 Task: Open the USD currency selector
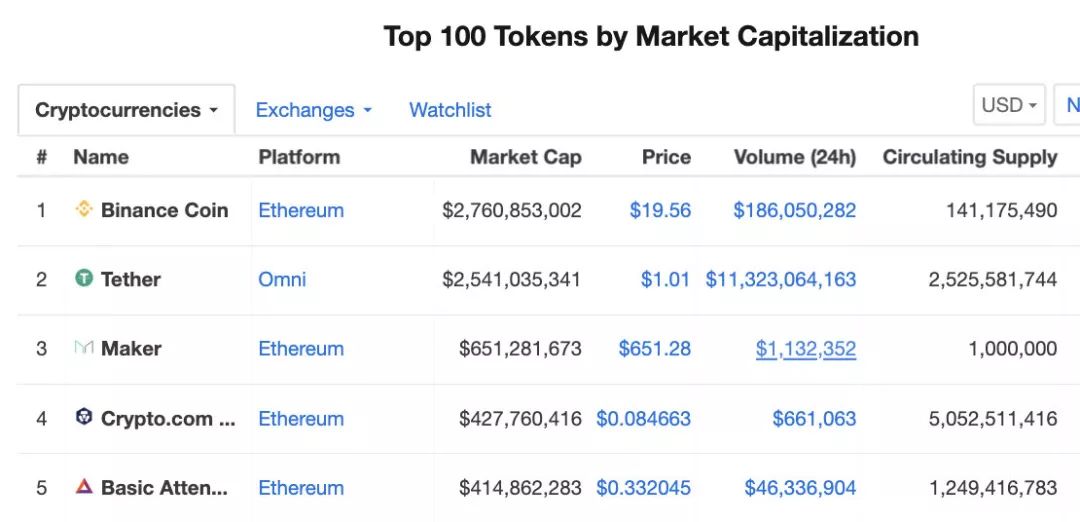pos(1009,105)
